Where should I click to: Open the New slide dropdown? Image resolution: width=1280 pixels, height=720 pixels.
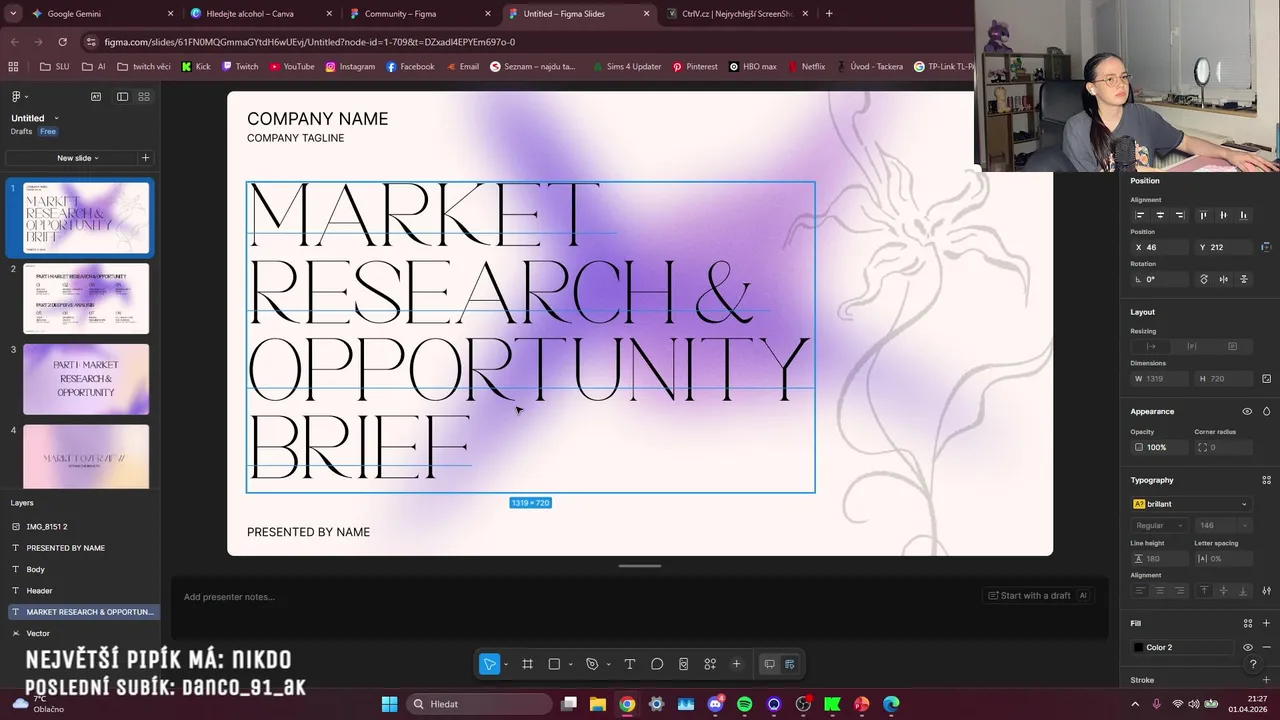pos(77,158)
